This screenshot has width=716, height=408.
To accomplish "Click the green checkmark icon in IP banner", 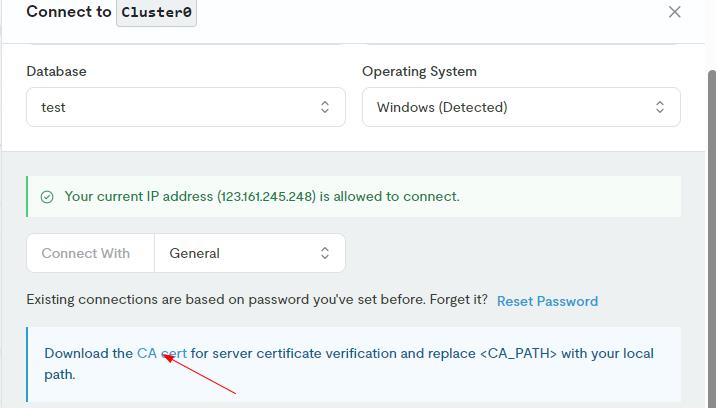I will tap(47, 197).
